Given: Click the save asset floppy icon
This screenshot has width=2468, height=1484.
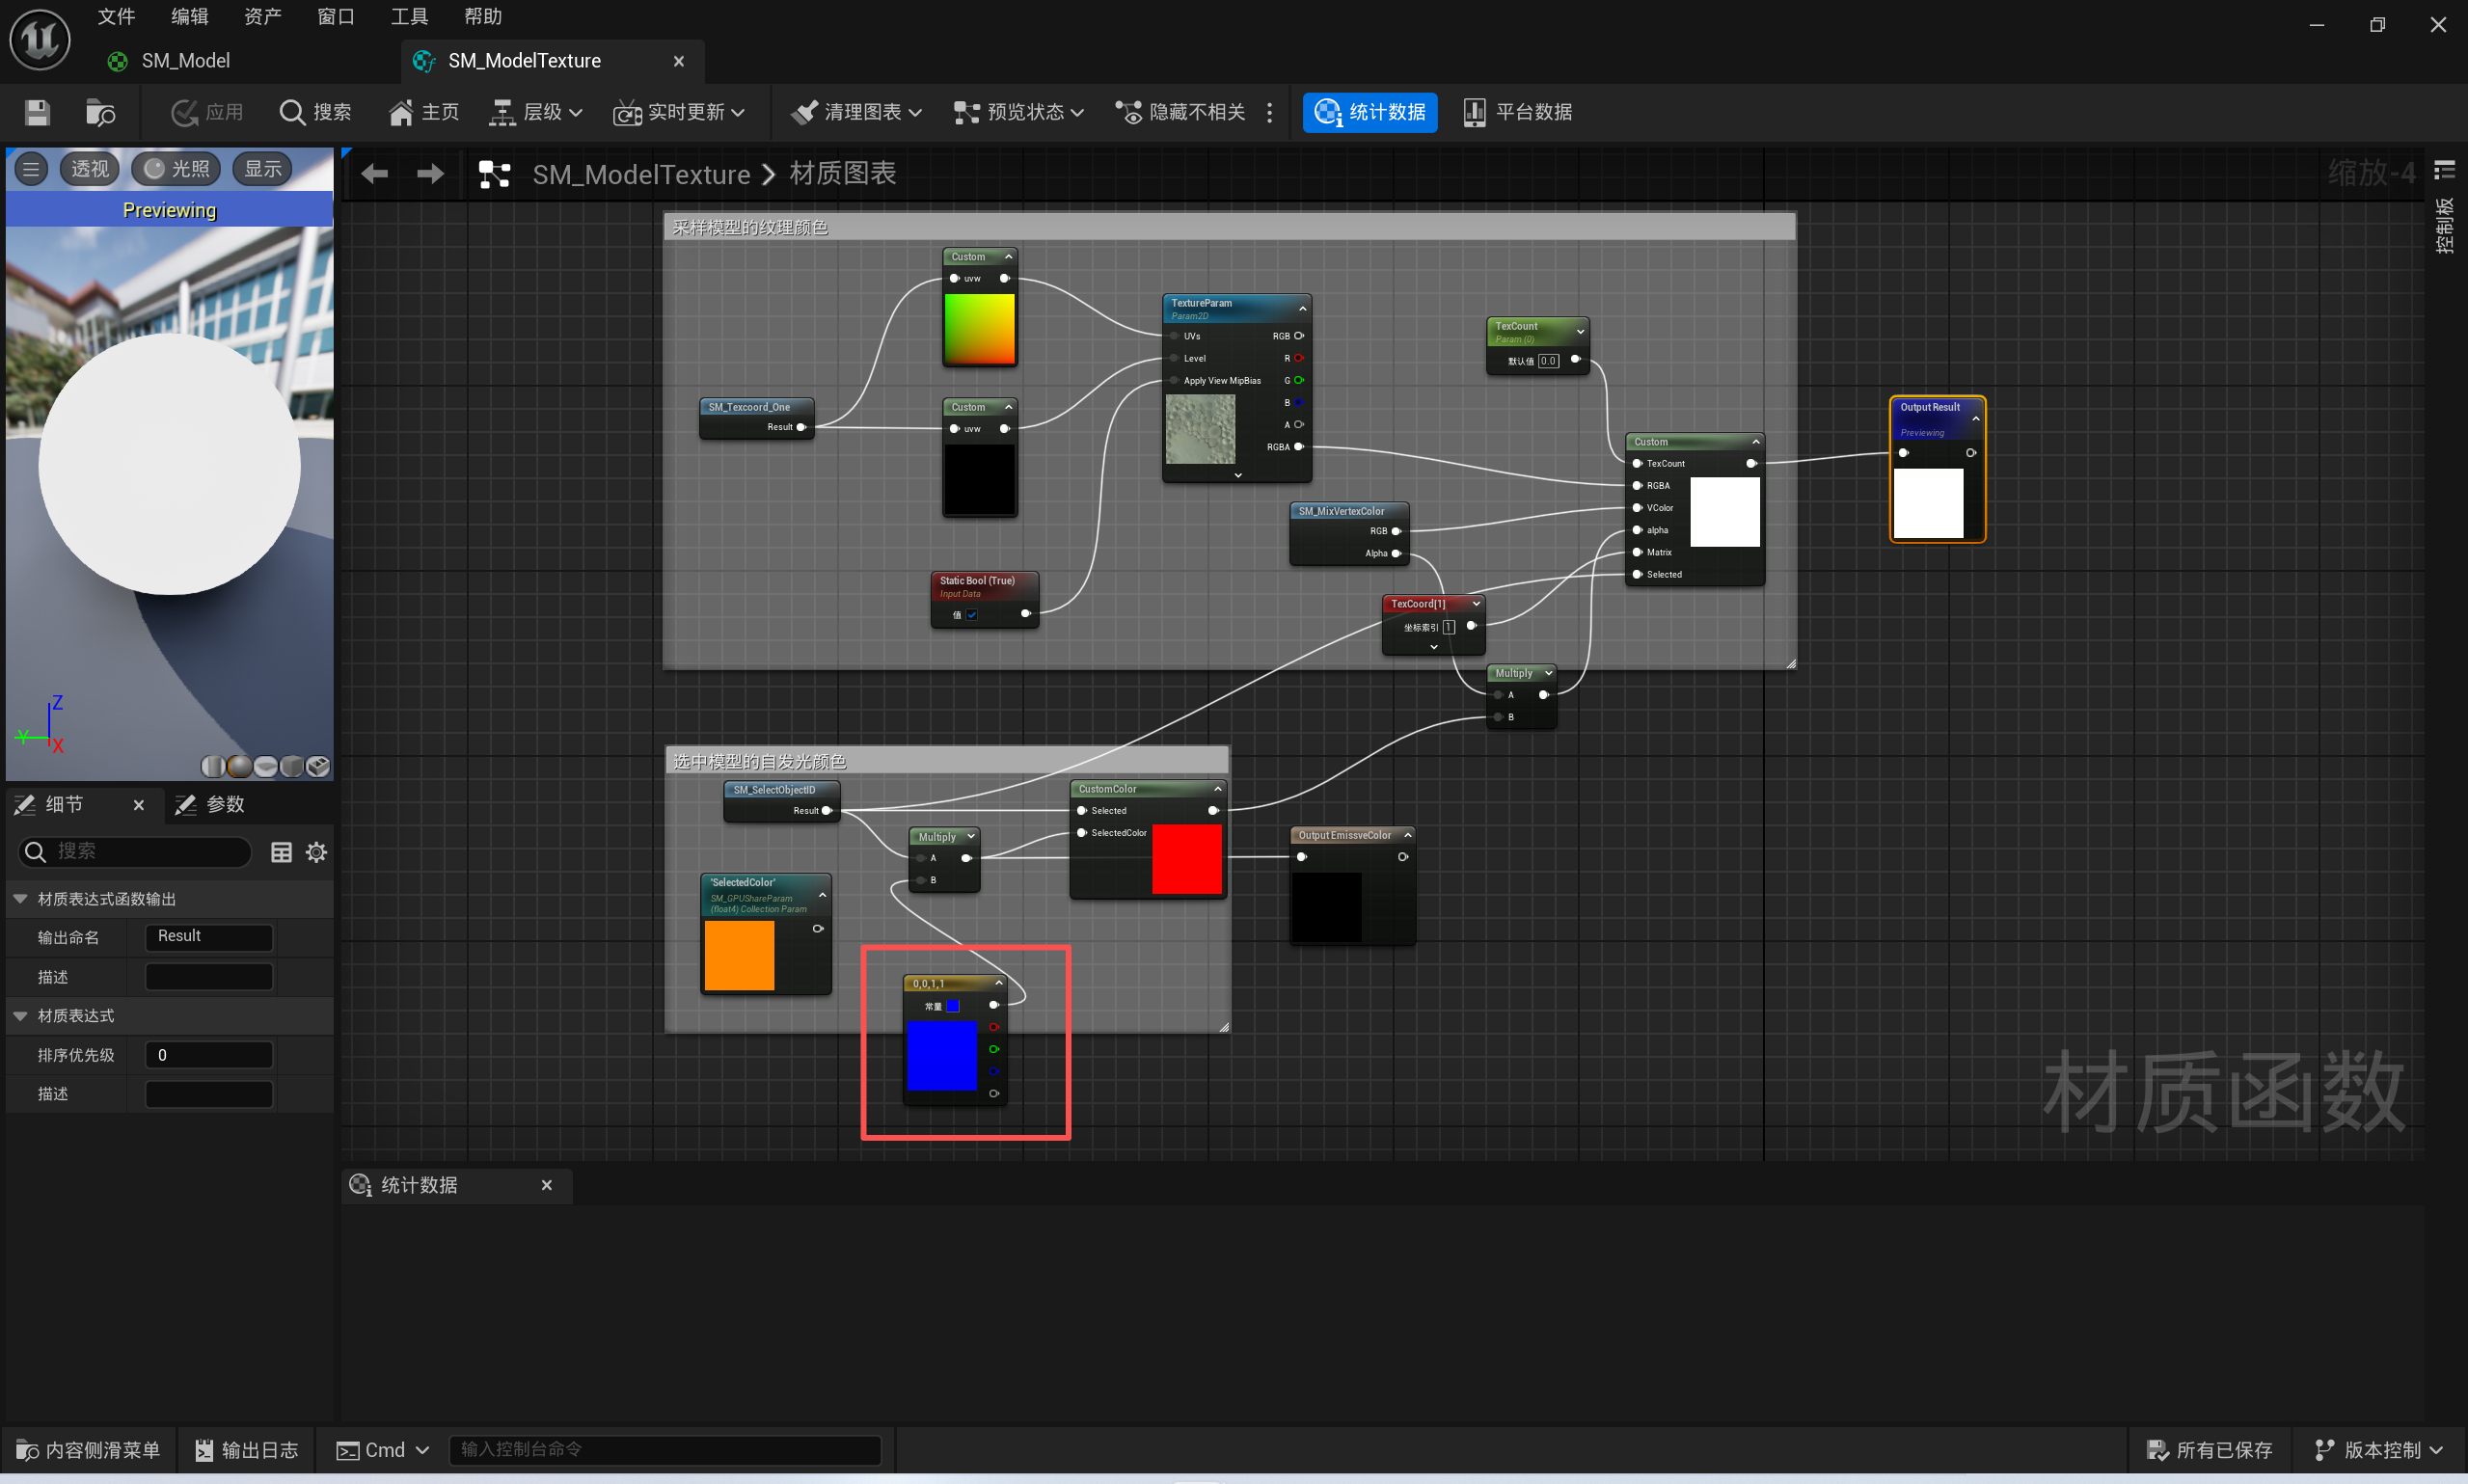Looking at the screenshot, I should pos(37,112).
